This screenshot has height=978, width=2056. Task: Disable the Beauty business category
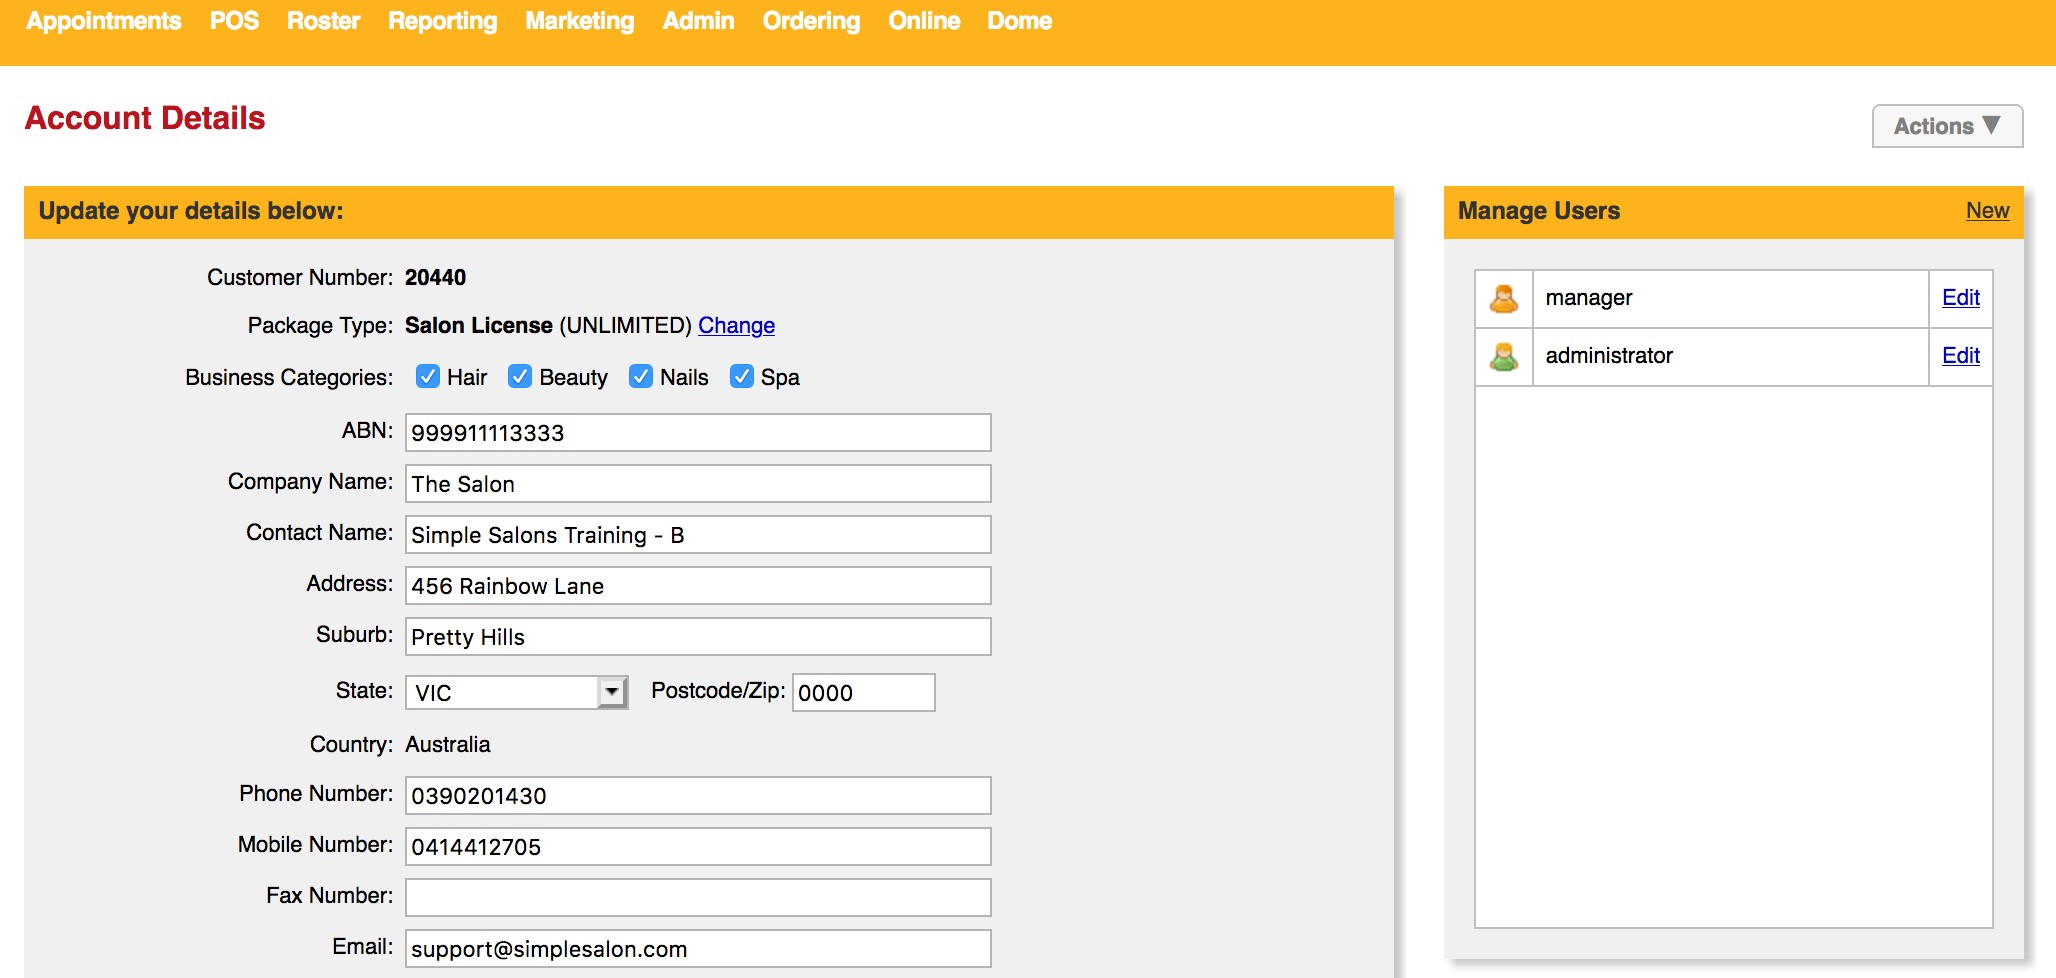(x=520, y=377)
